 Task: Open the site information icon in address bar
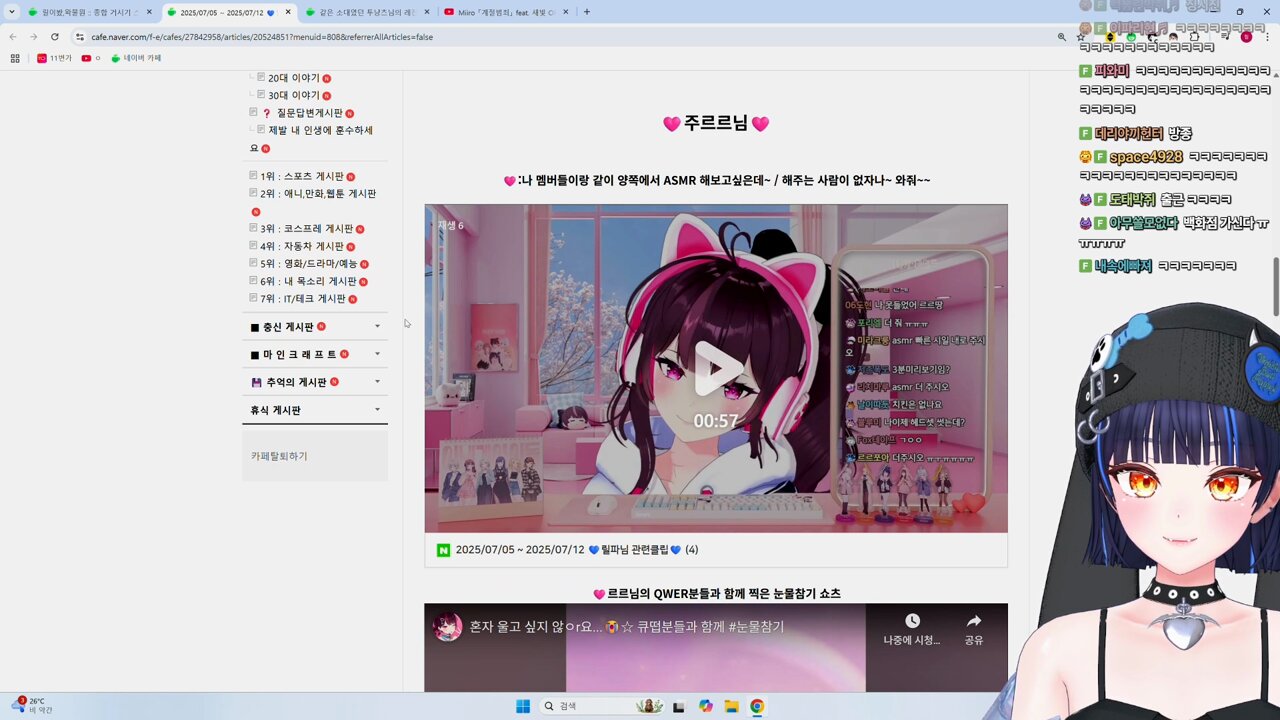[80, 37]
